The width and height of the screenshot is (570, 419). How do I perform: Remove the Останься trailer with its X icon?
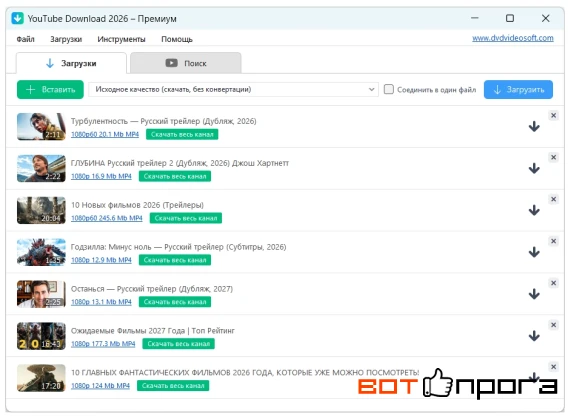click(553, 283)
